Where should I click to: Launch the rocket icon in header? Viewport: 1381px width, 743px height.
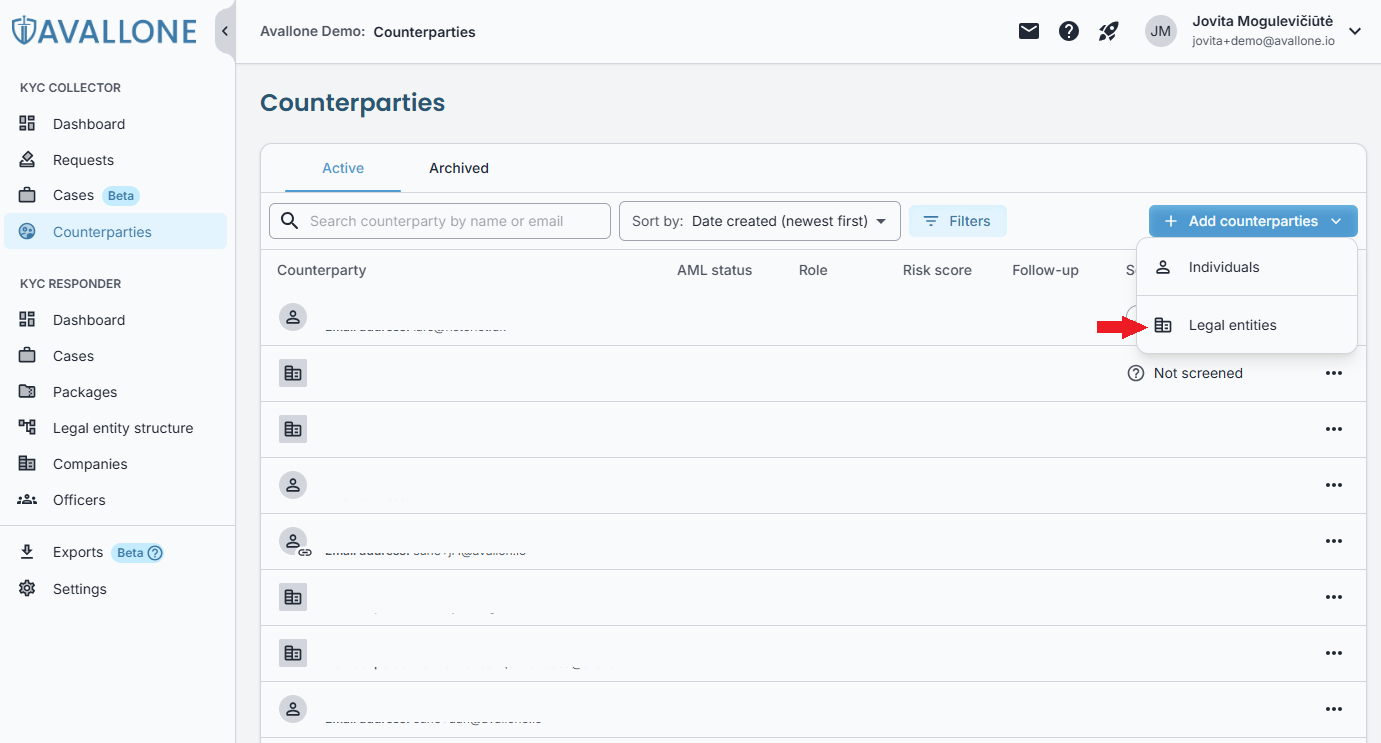1108,31
